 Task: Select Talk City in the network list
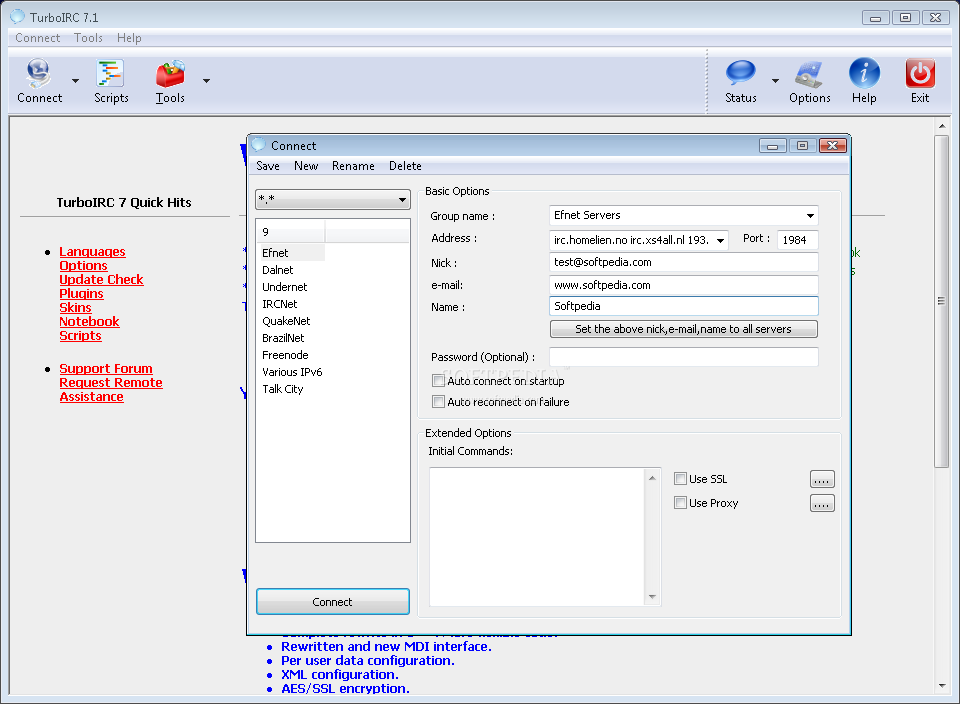point(282,389)
